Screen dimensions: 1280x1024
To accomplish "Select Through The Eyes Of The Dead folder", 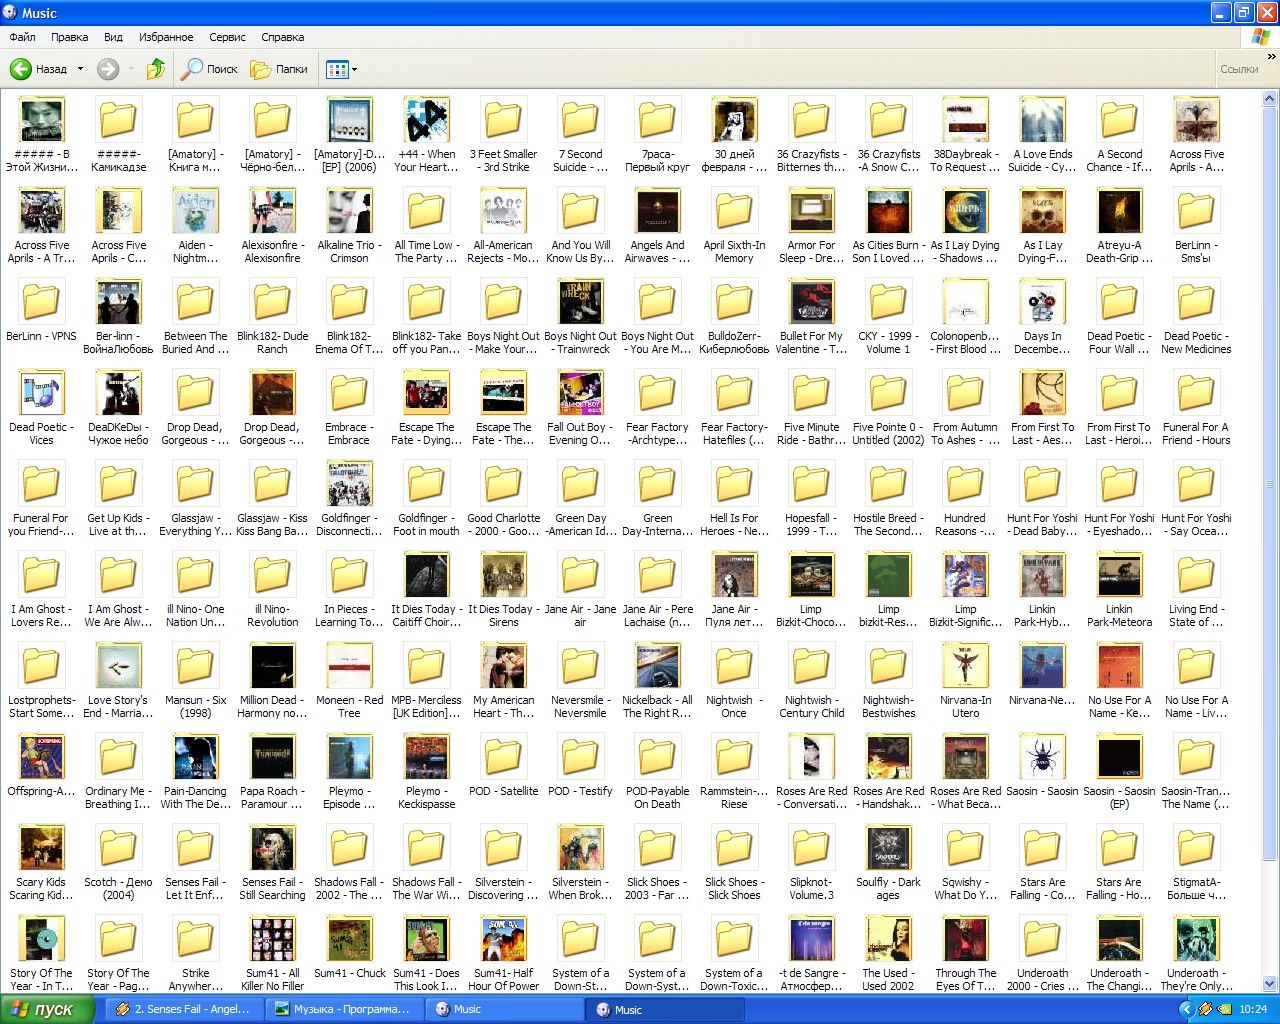I will (x=965, y=954).
